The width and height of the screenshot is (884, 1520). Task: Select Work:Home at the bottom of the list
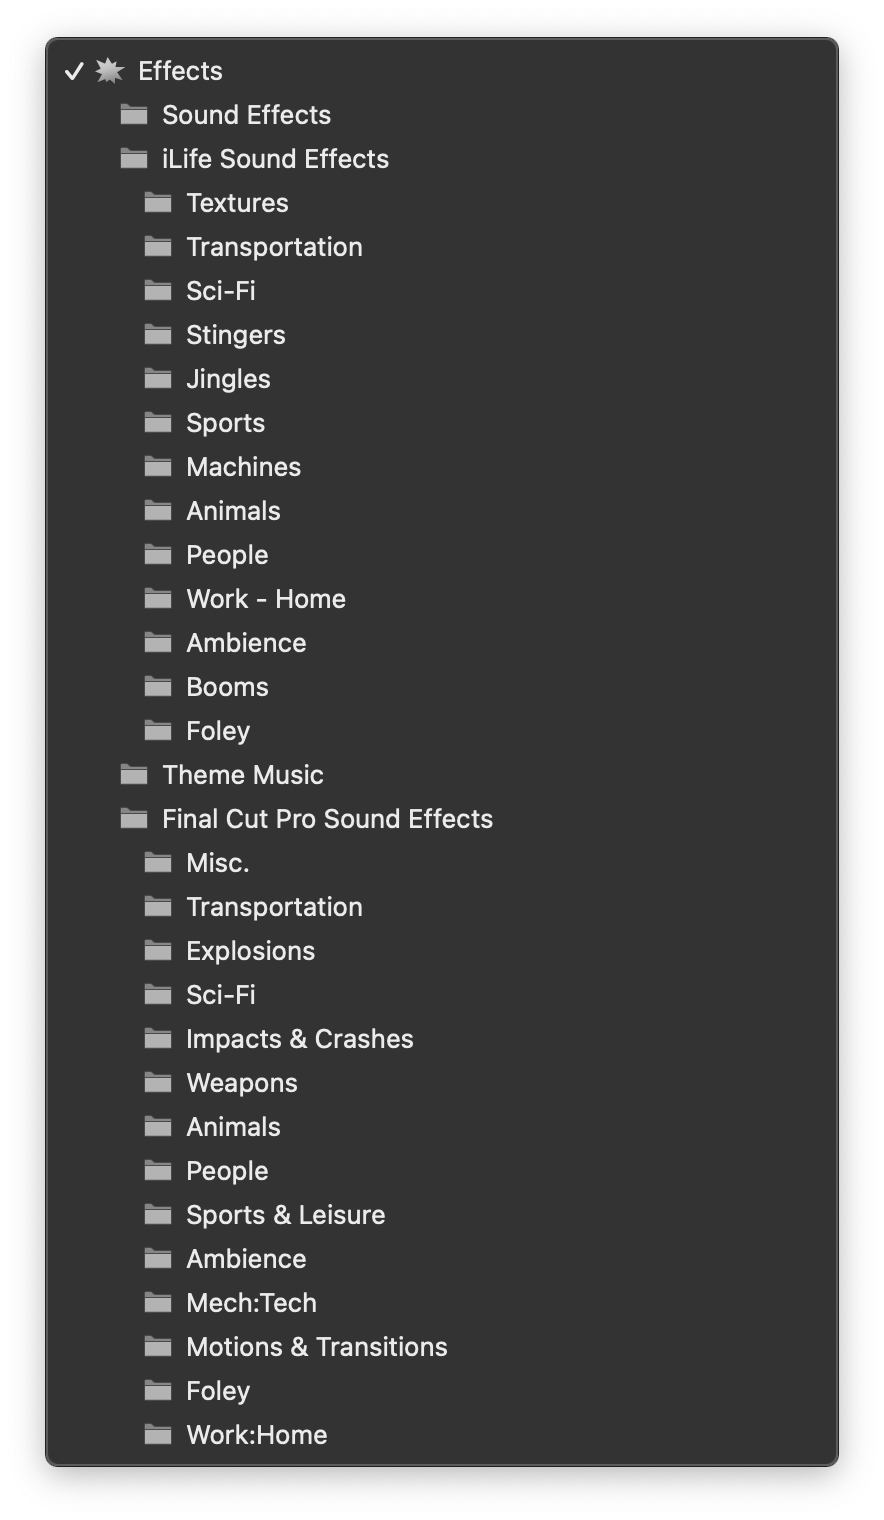coord(442,1435)
